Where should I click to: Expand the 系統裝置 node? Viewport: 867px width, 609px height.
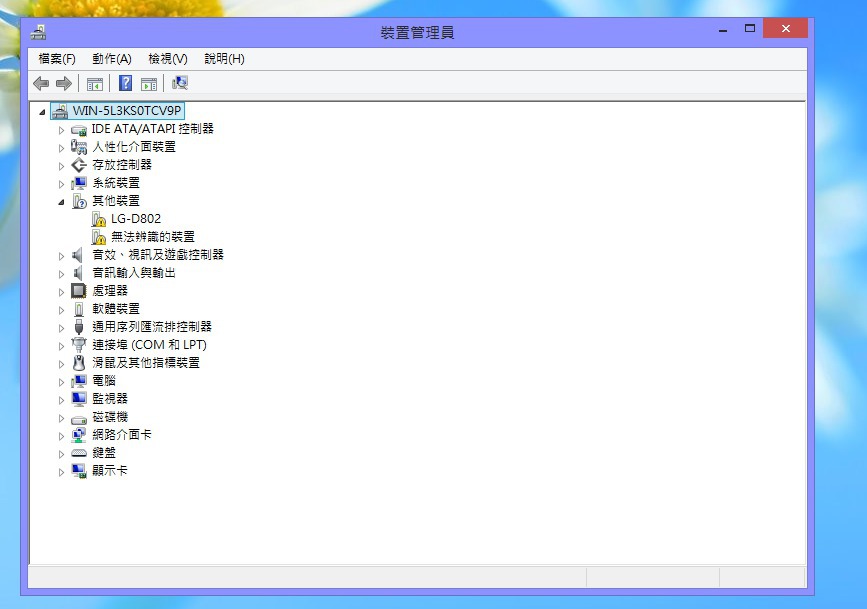61,184
